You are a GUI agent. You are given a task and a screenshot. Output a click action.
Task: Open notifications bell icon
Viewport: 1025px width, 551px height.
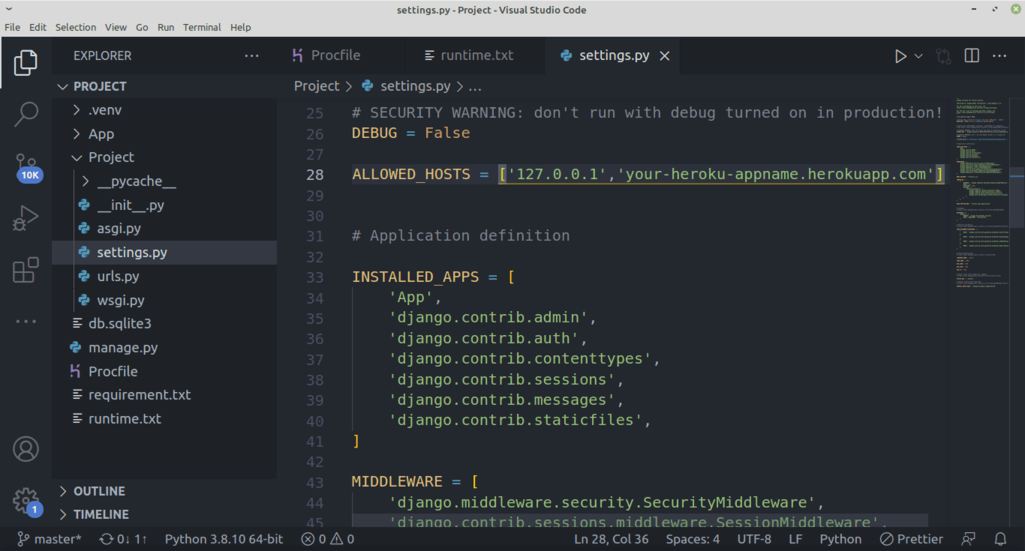1000,539
